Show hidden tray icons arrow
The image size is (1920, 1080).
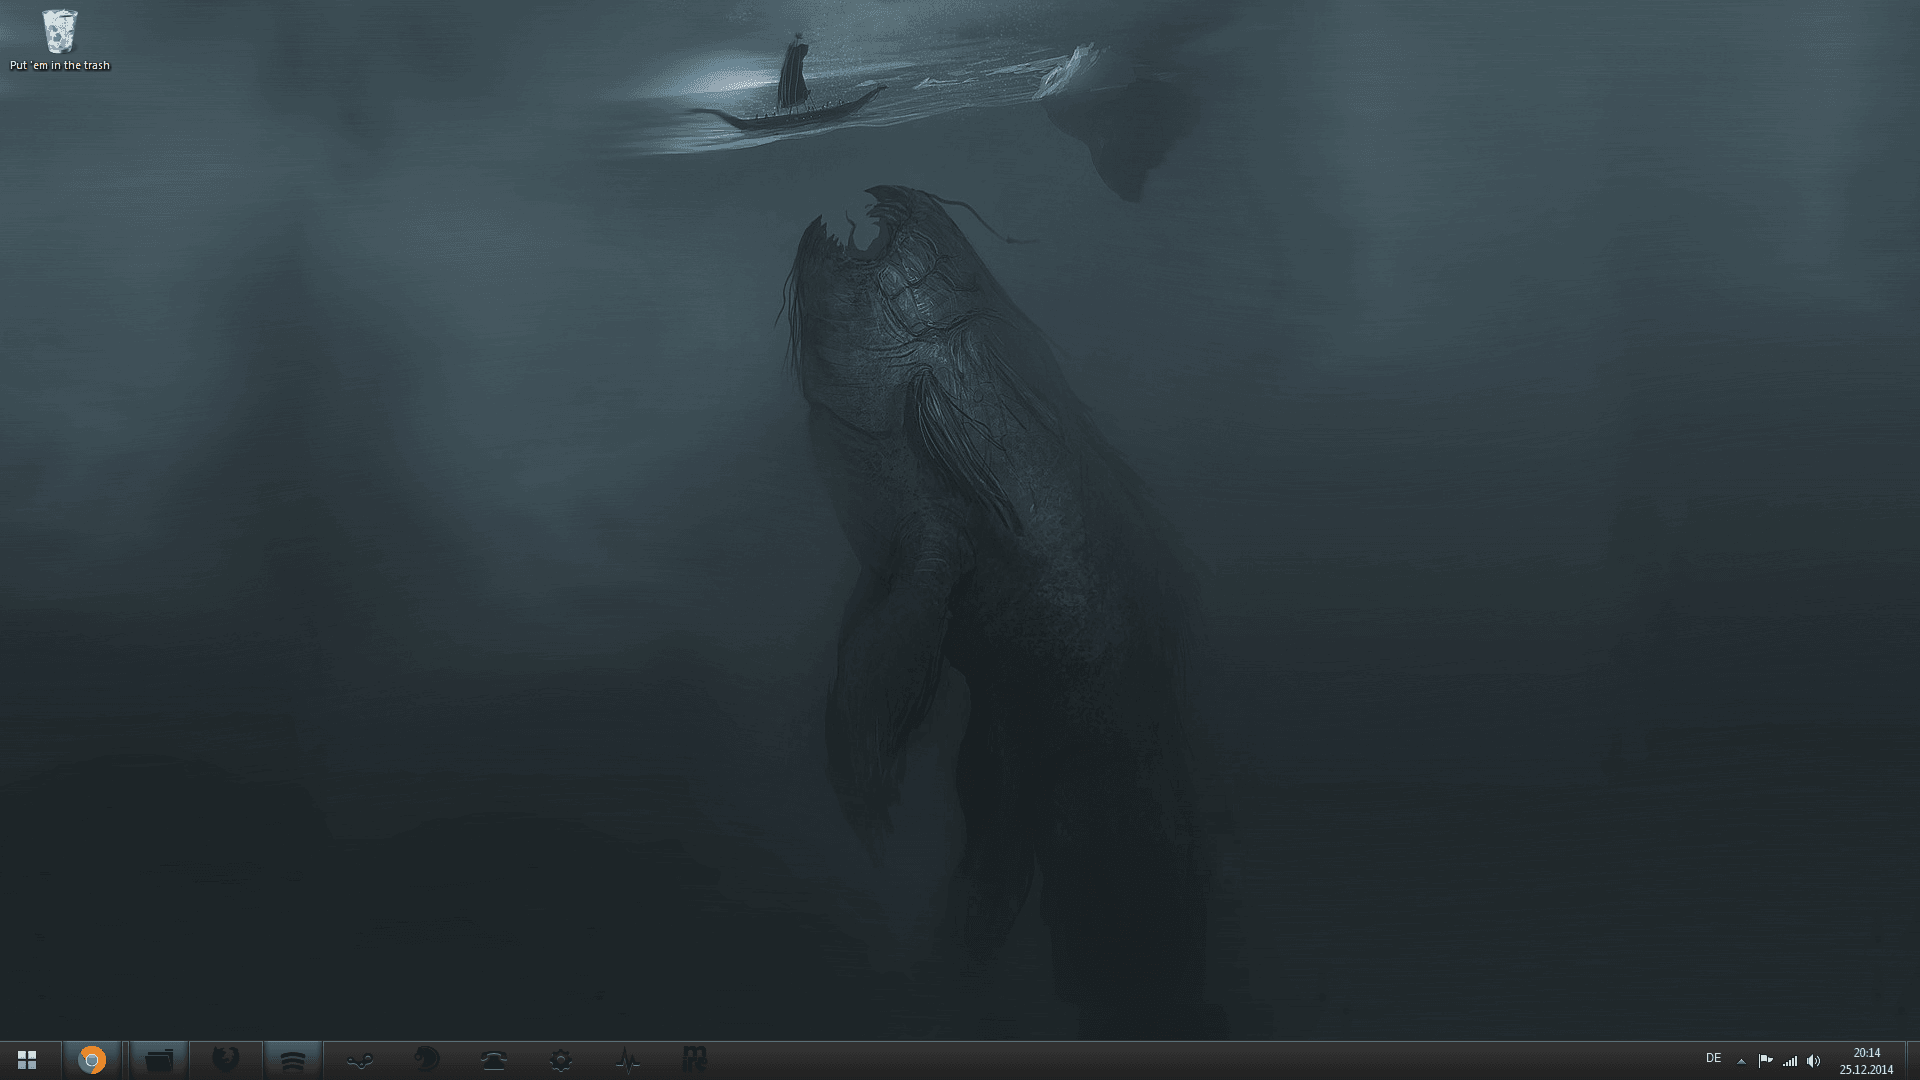(1741, 1061)
